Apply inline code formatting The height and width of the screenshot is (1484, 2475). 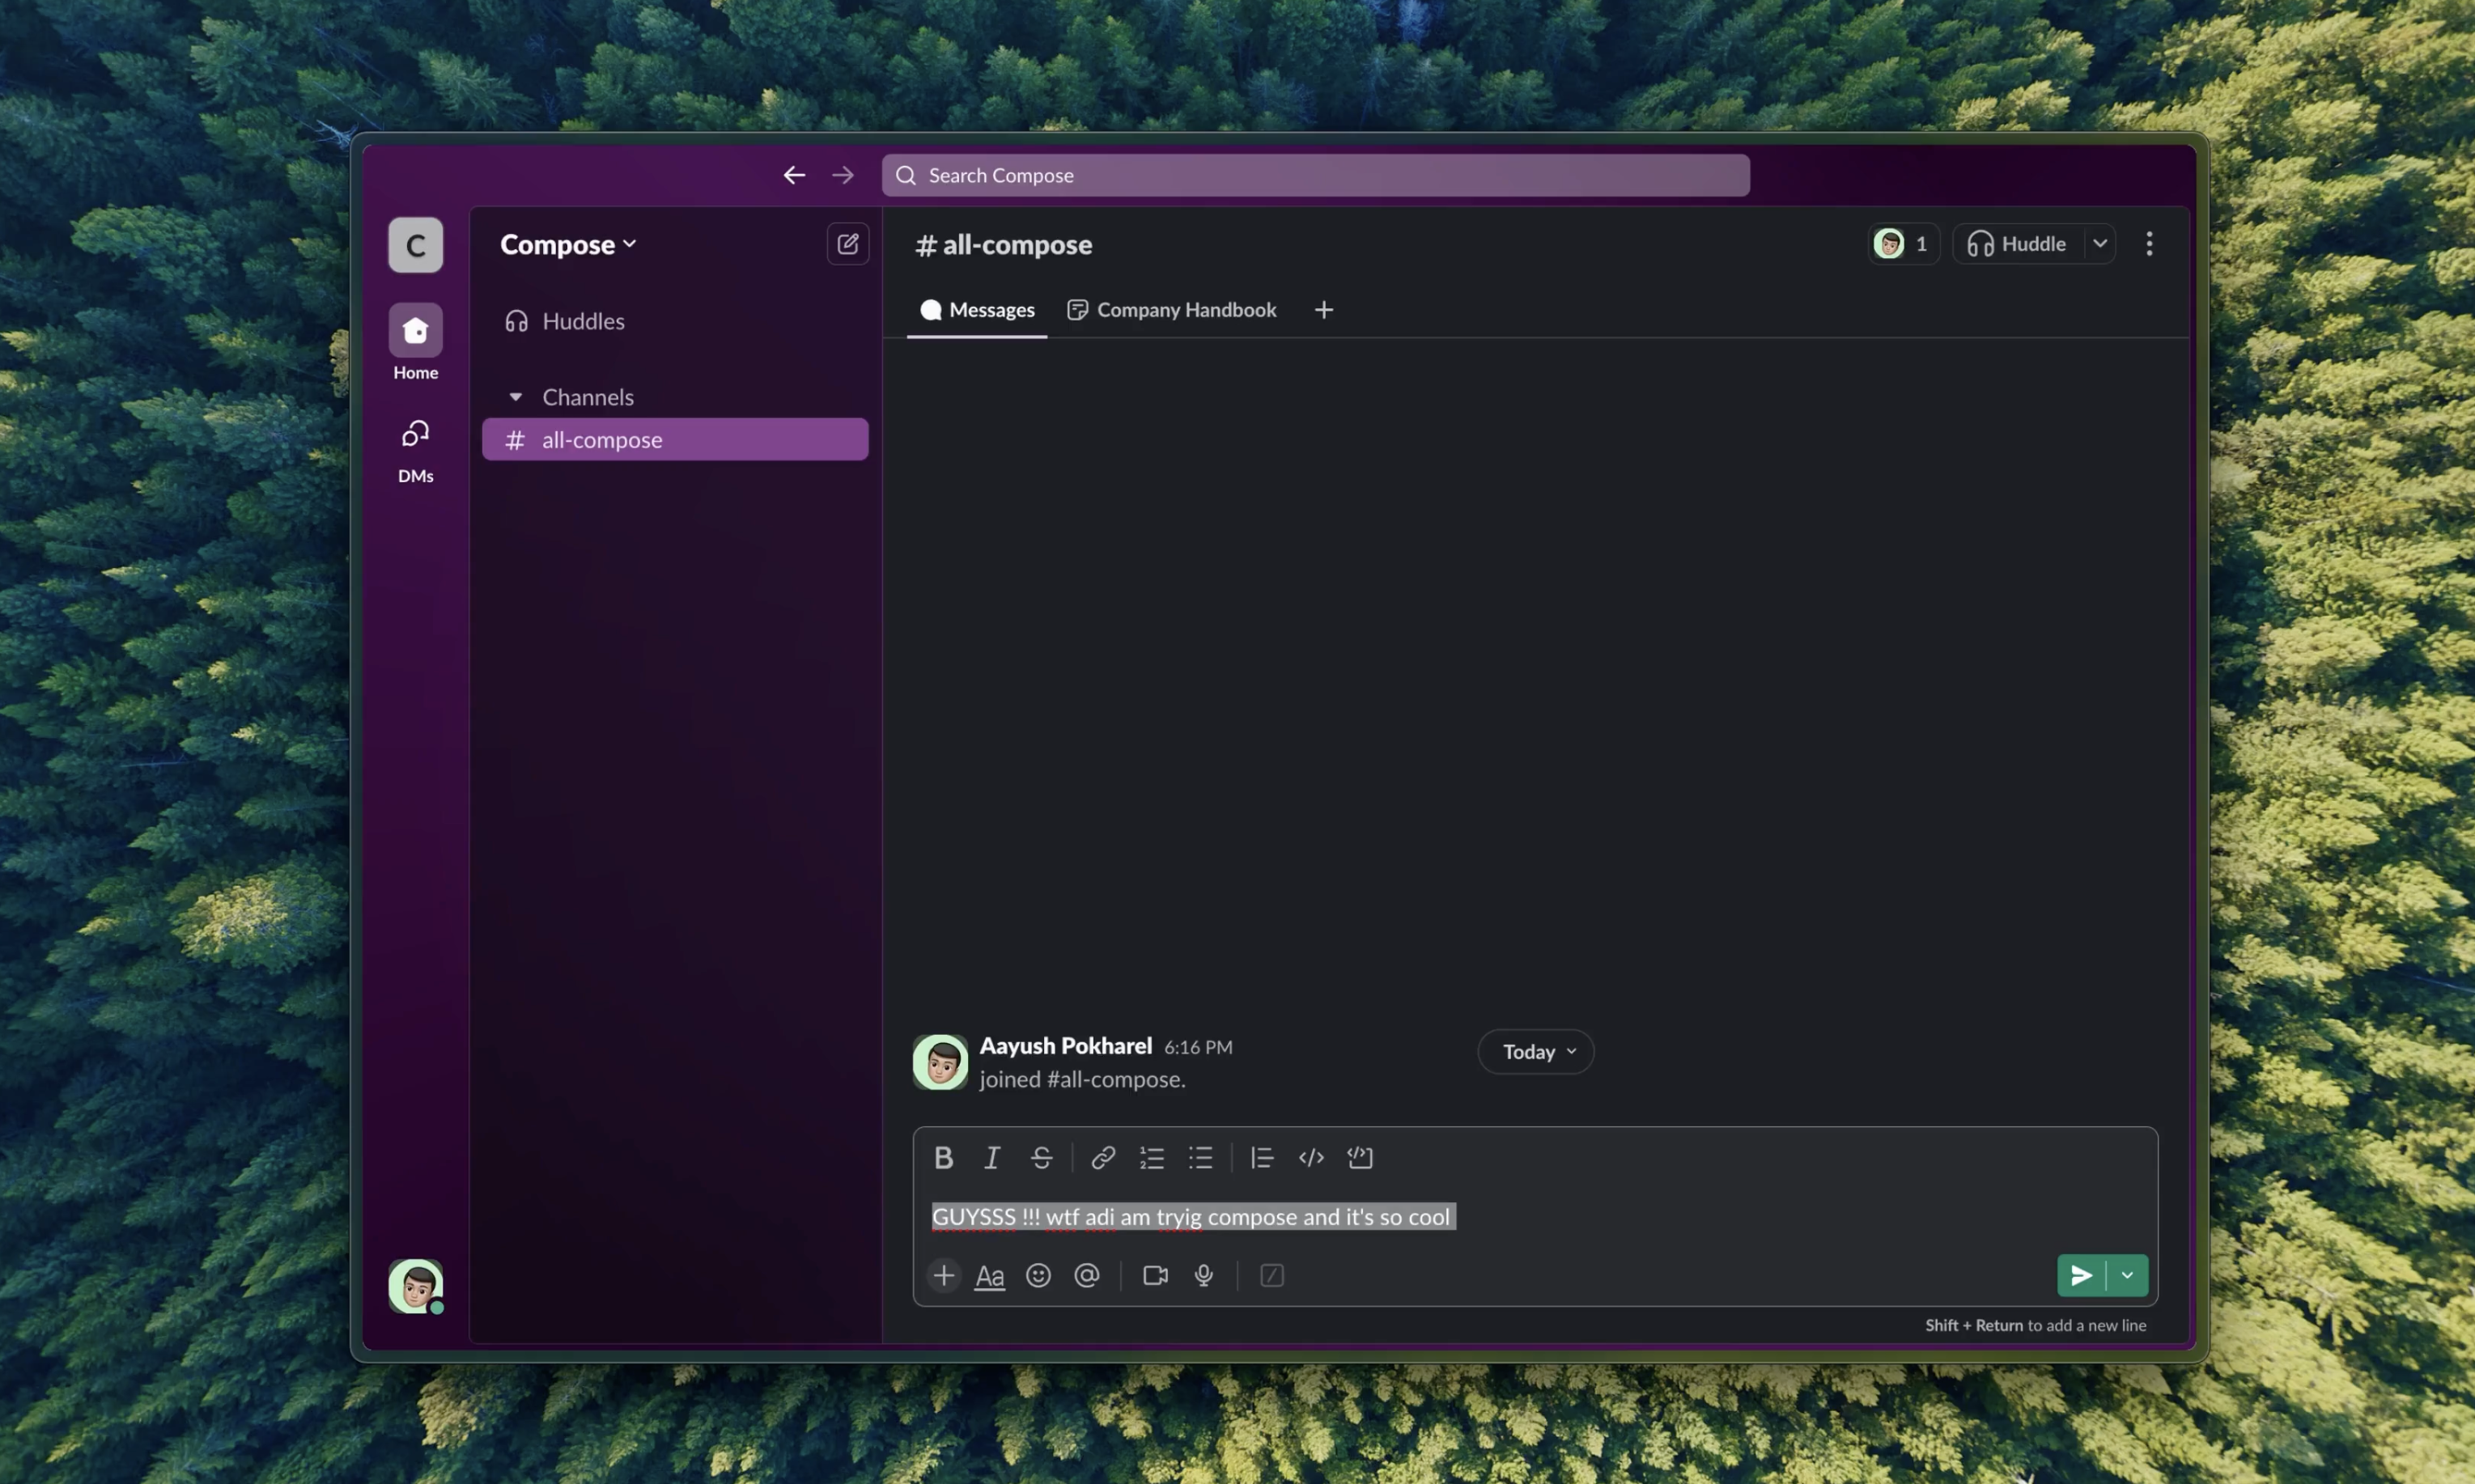tap(1311, 1157)
